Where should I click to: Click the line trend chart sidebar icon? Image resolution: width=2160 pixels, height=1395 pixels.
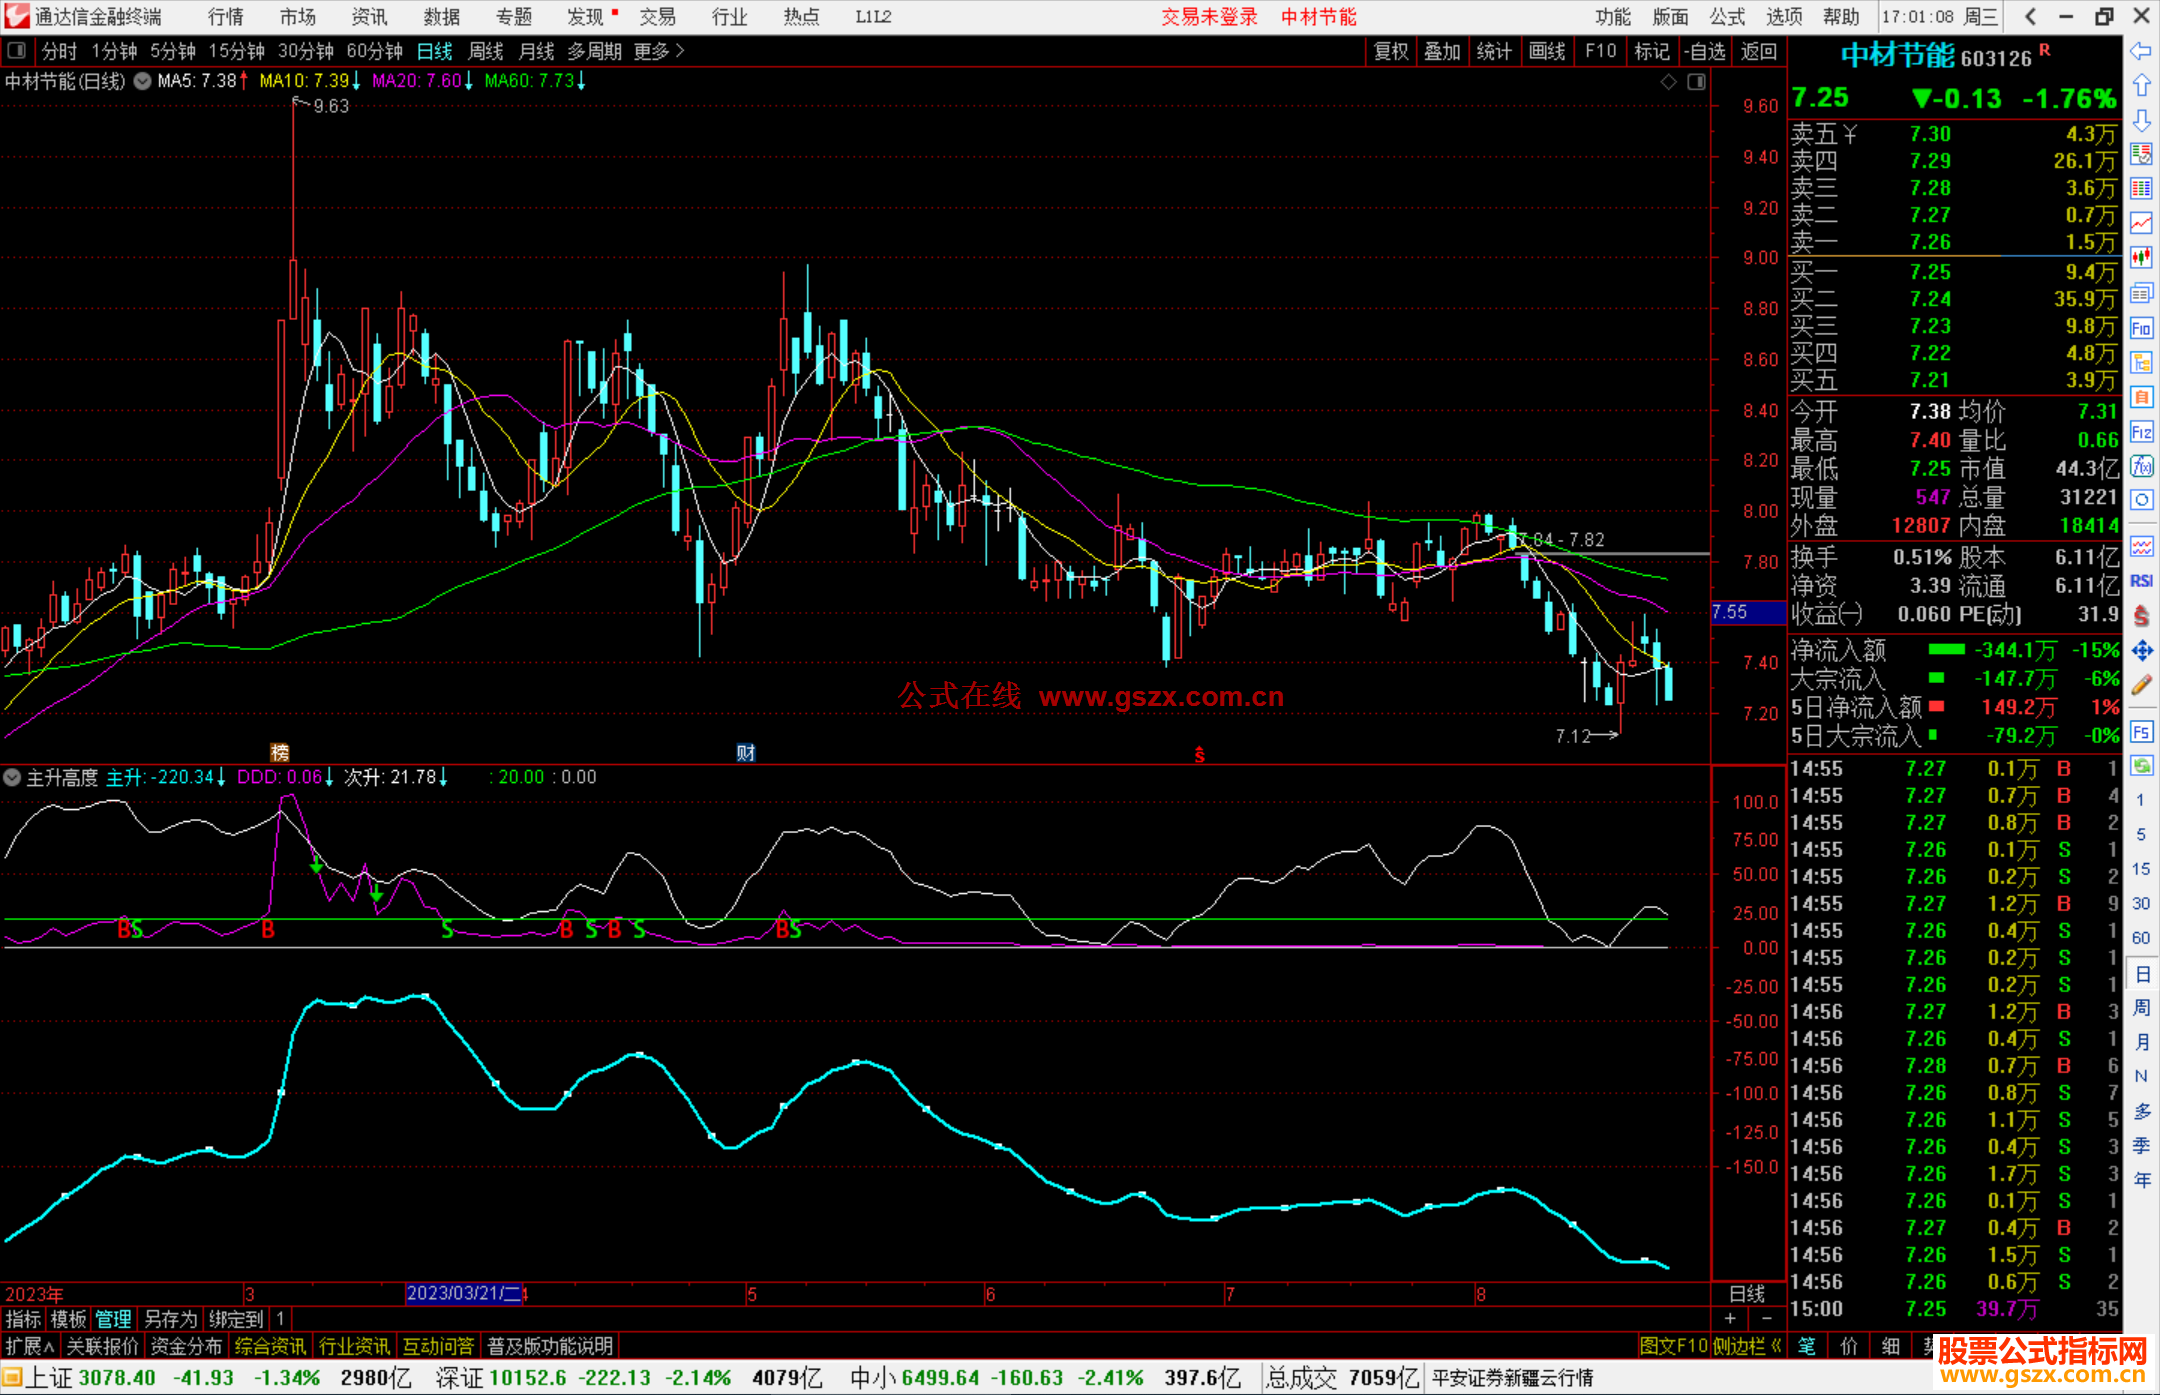coord(2141,222)
